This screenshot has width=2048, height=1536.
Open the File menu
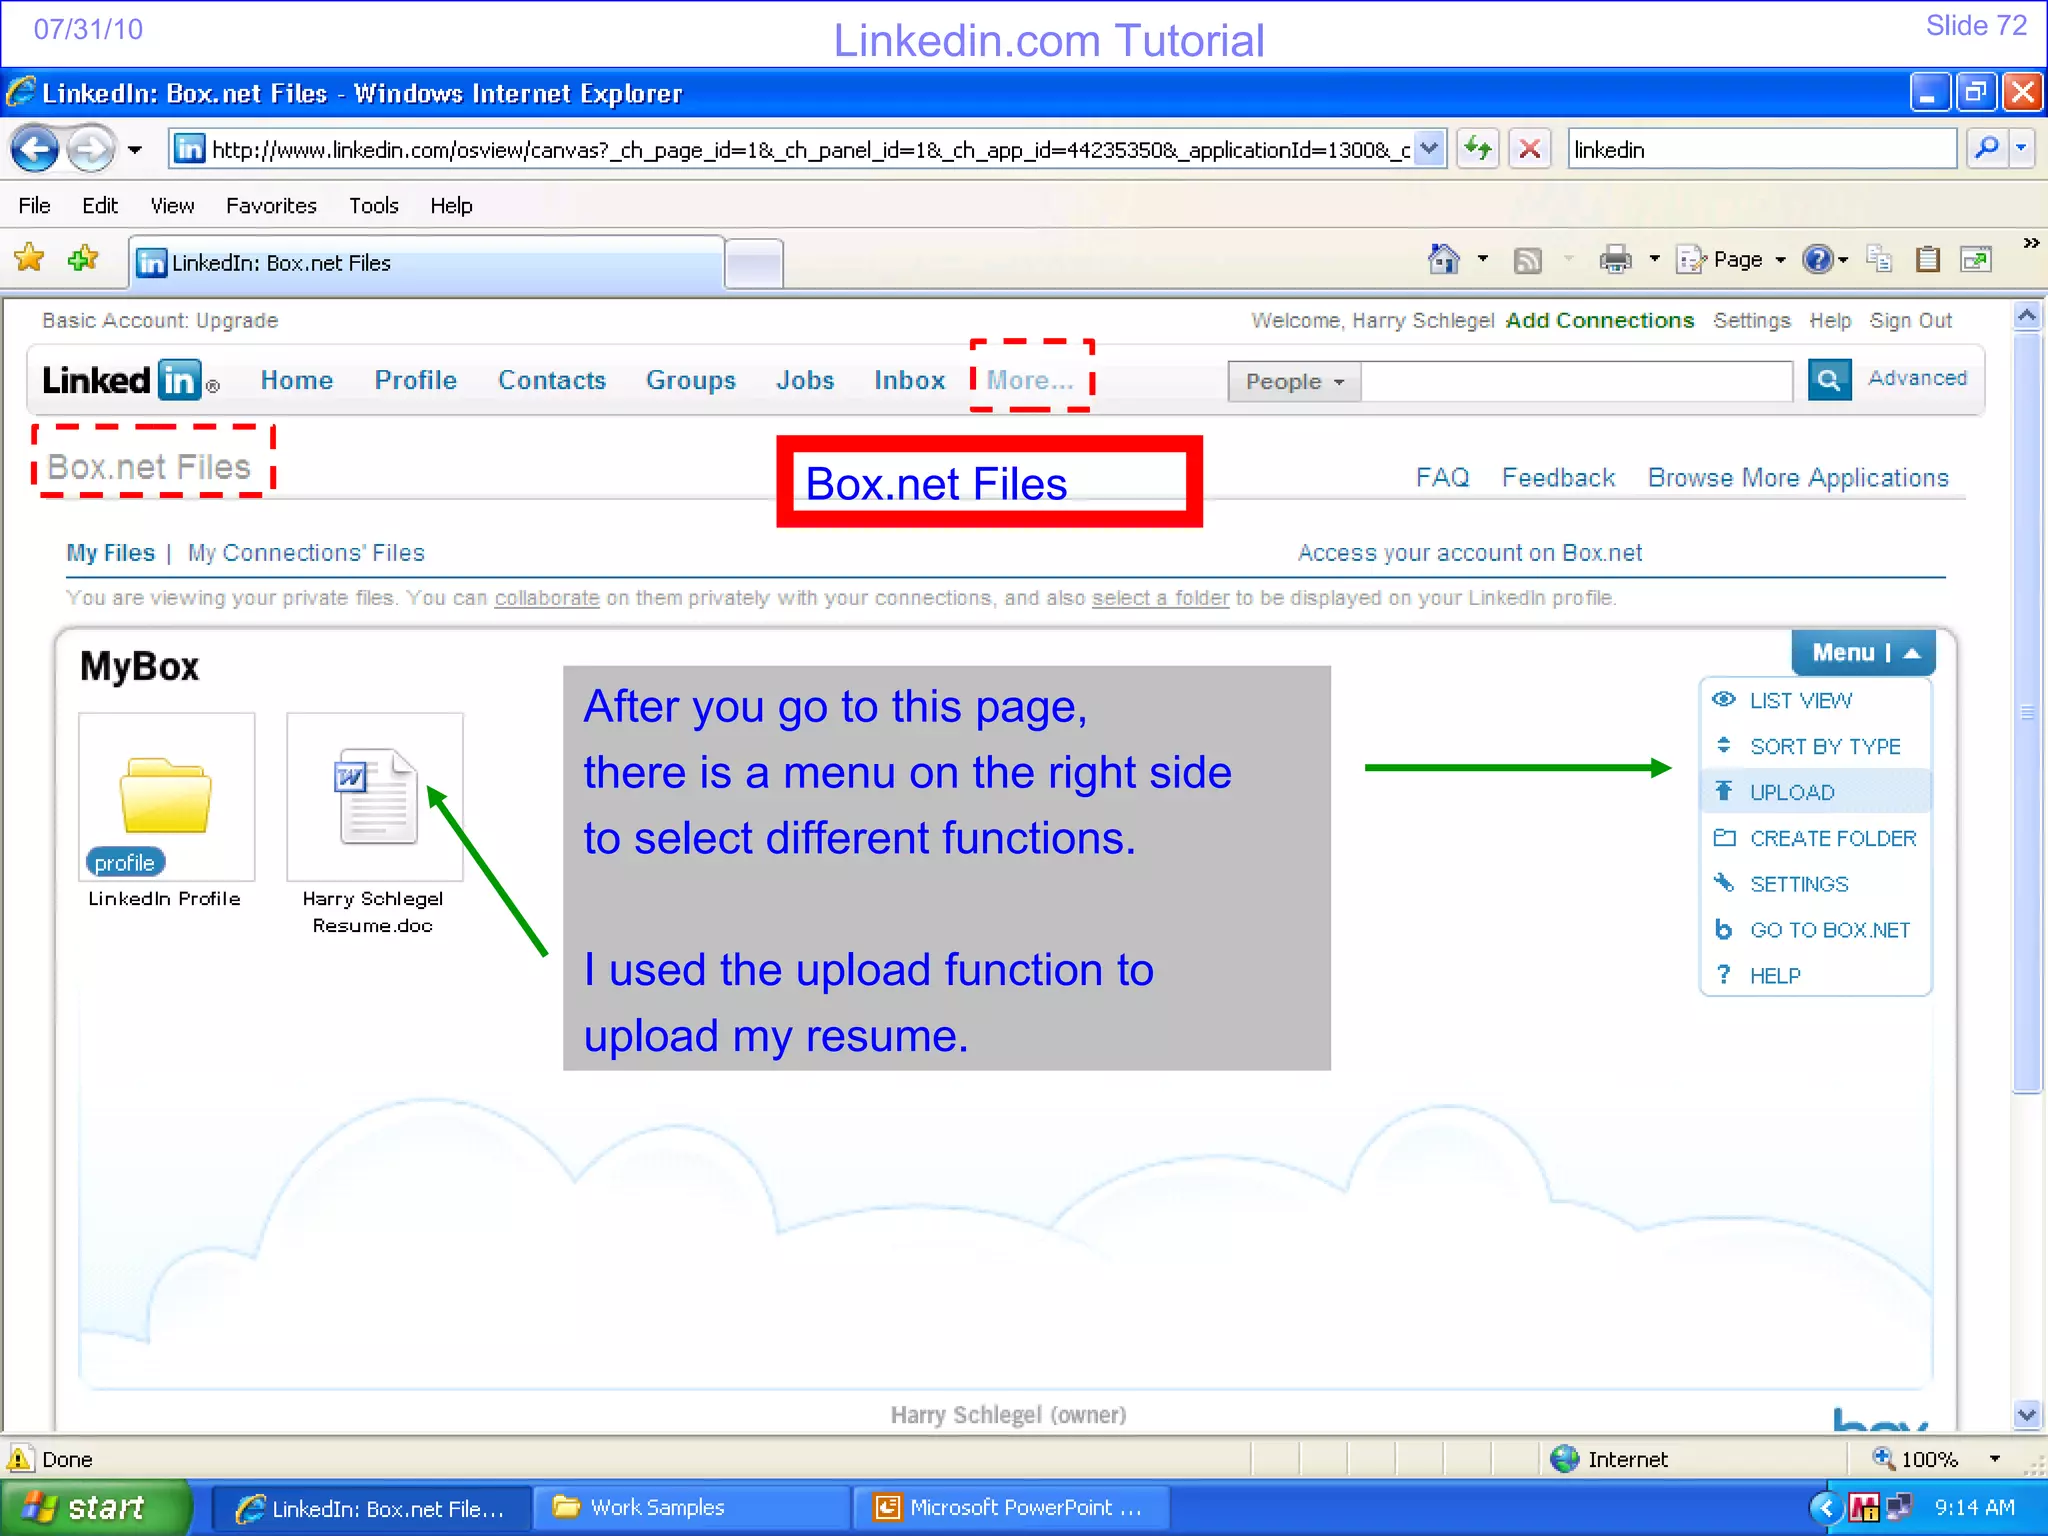pyautogui.click(x=34, y=205)
